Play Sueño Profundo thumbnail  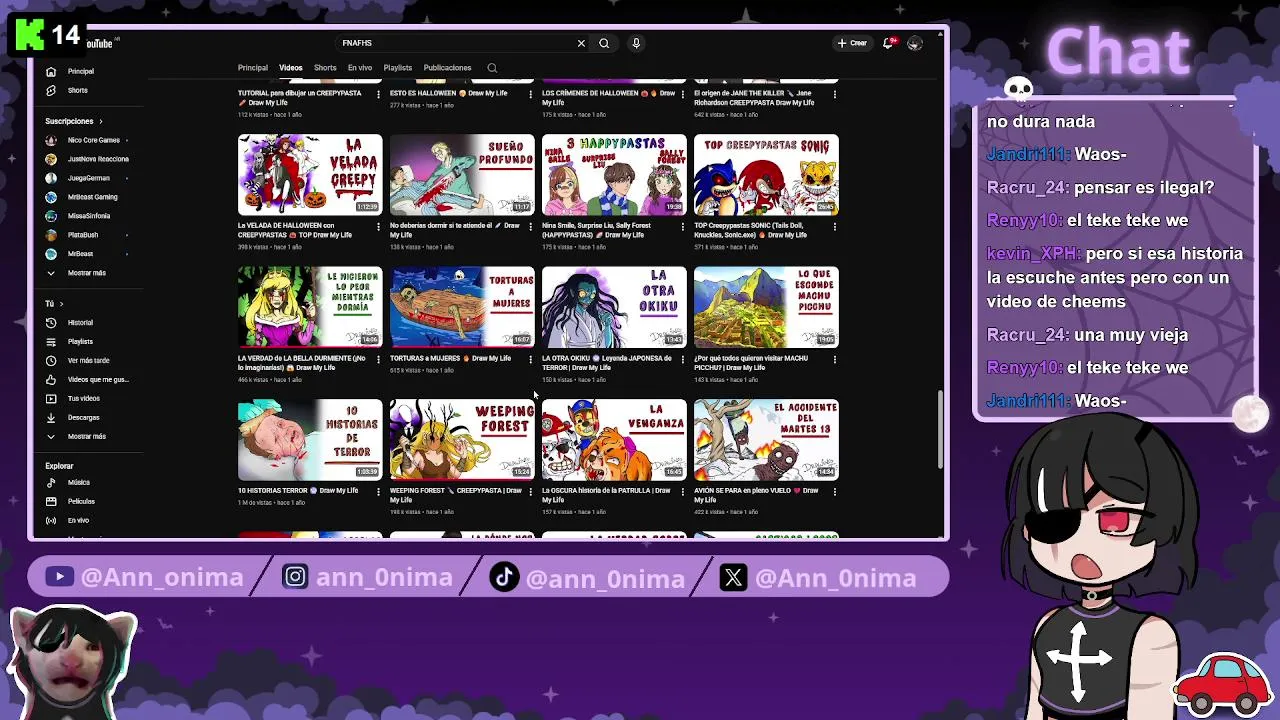(x=462, y=174)
